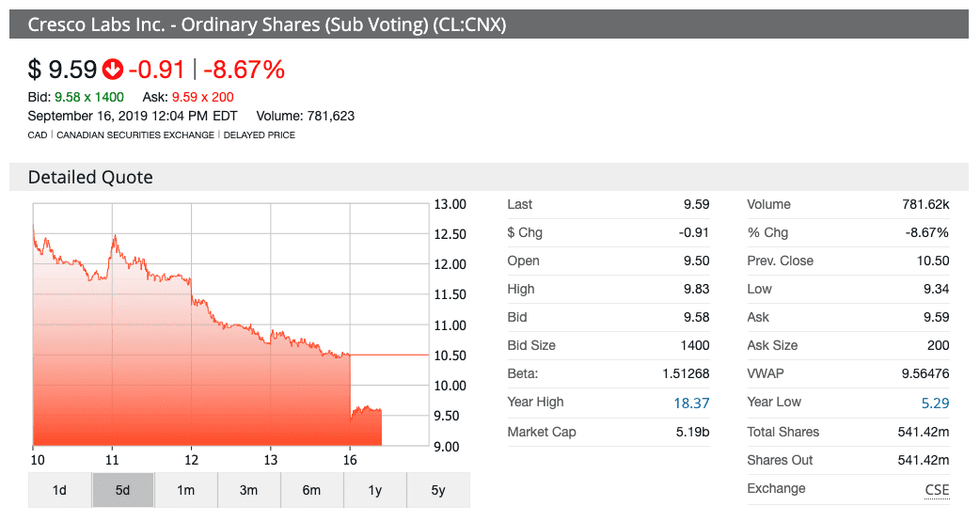980x522 pixels.
Task: Show the 1m chart period
Action: click(x=185, y=490)
